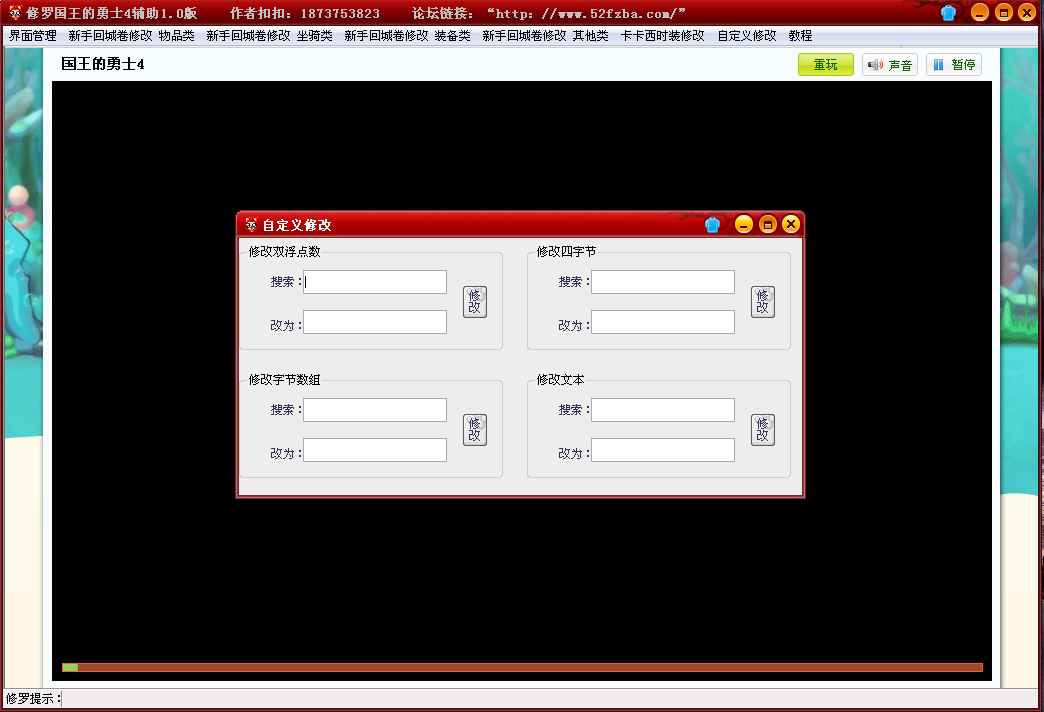Focus the 改为 field under 修改文本
This screenshot has height=712, width=1044.
pos(663,450)
